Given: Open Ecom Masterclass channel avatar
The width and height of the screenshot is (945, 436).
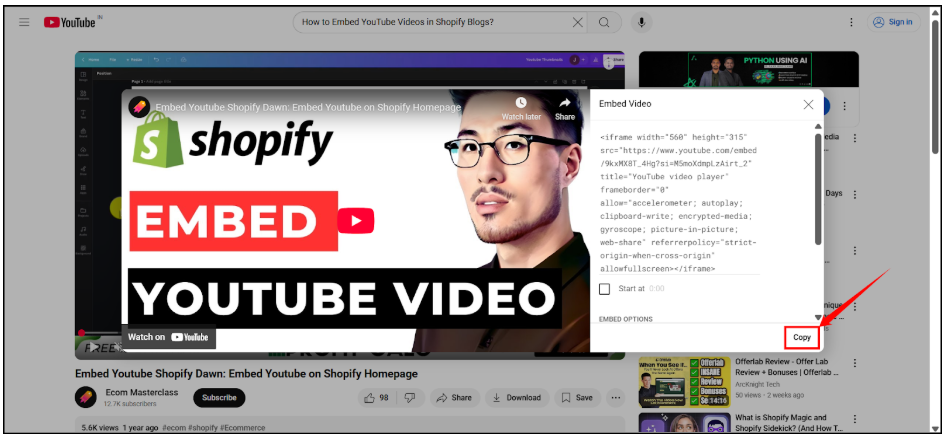Looking at the screenshot, I should pyautogui.click(x=86, y=397).
